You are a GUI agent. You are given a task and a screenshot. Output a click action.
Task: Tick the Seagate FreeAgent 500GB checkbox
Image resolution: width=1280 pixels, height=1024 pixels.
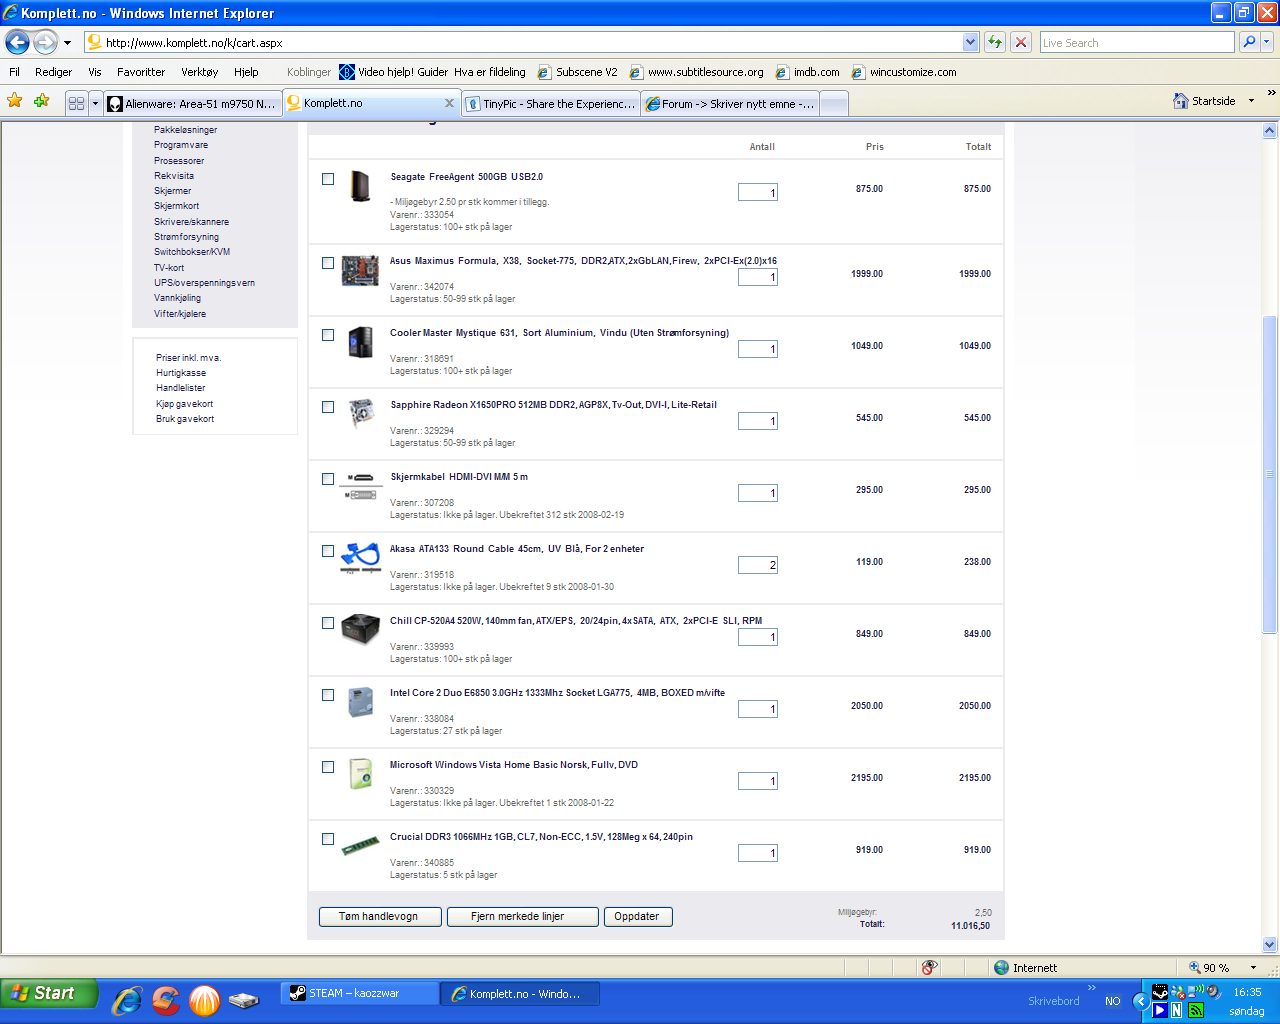(x=328, y=179)
